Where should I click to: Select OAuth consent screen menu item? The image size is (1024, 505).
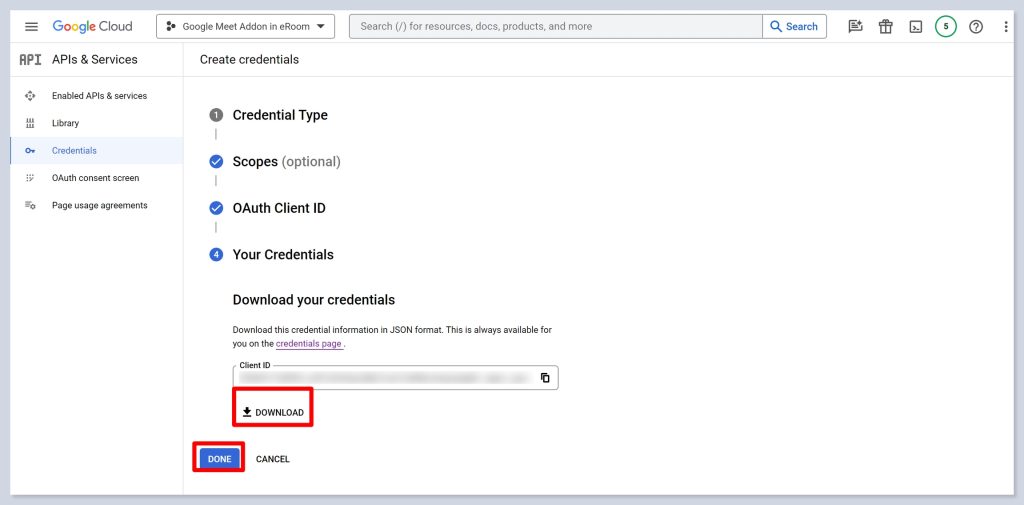point(95,178)
